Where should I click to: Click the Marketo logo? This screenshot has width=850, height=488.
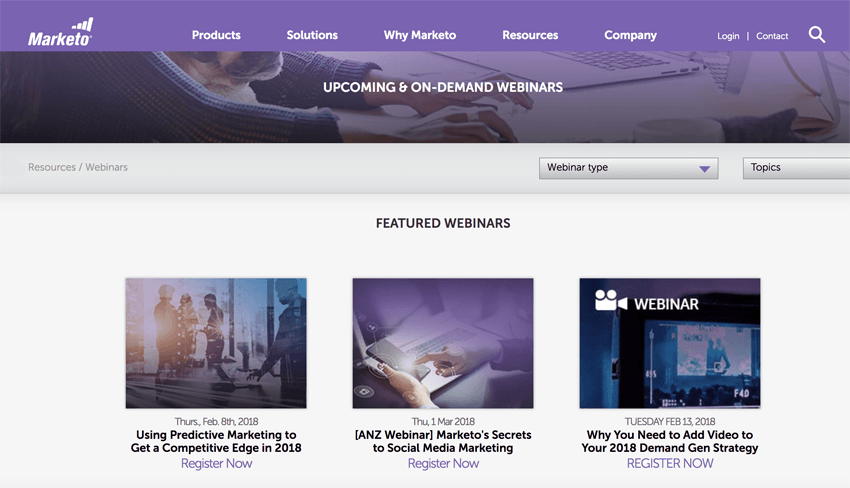tap(60, 32)
